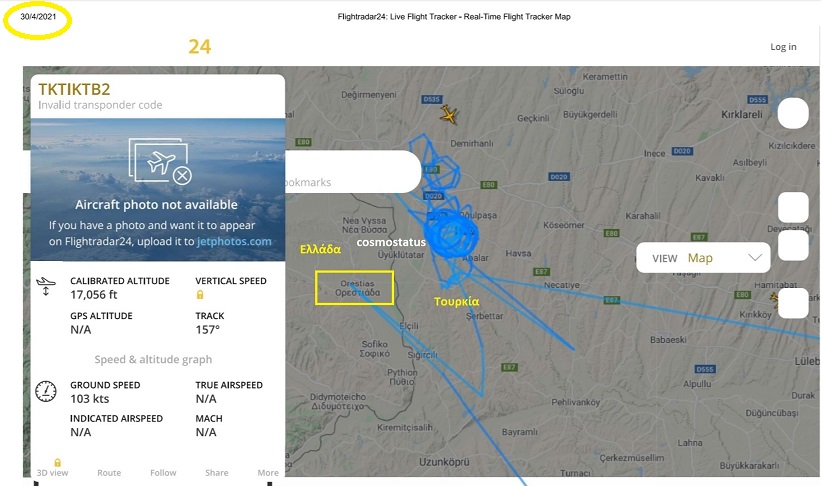
Task: Open the jetphotos.com link
Action: click(x=234, y=241)
